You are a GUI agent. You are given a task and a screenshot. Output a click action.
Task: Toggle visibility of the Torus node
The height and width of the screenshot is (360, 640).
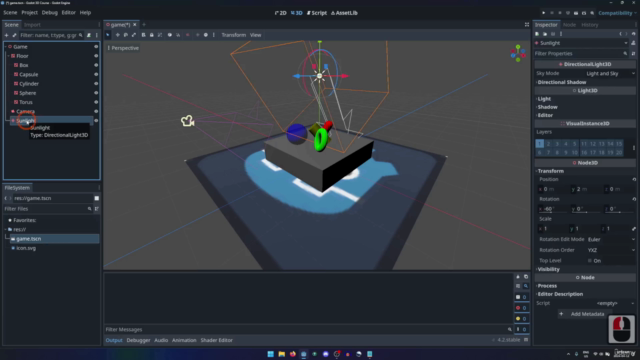[x=96, y=102]
